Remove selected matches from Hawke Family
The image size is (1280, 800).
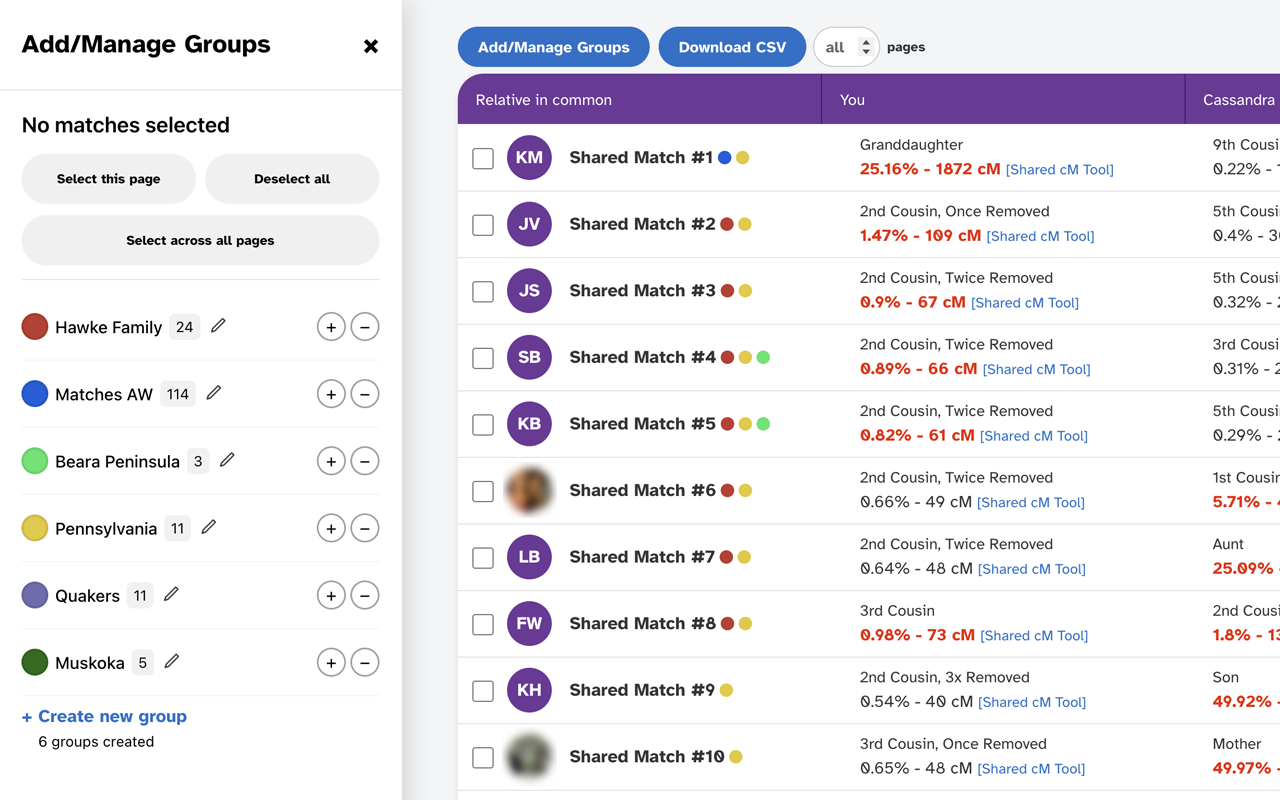tap(365, 327)
